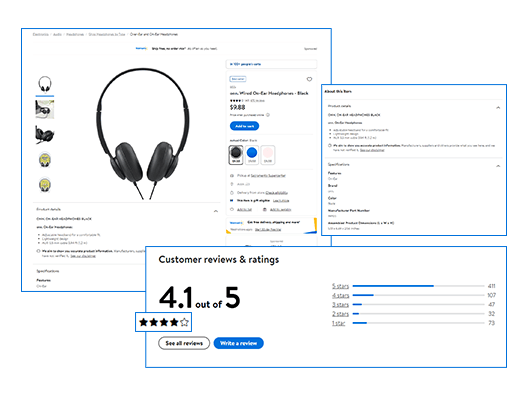Click the Add to registry icon
Screen dimensions: 528x395
coord(265,209)
